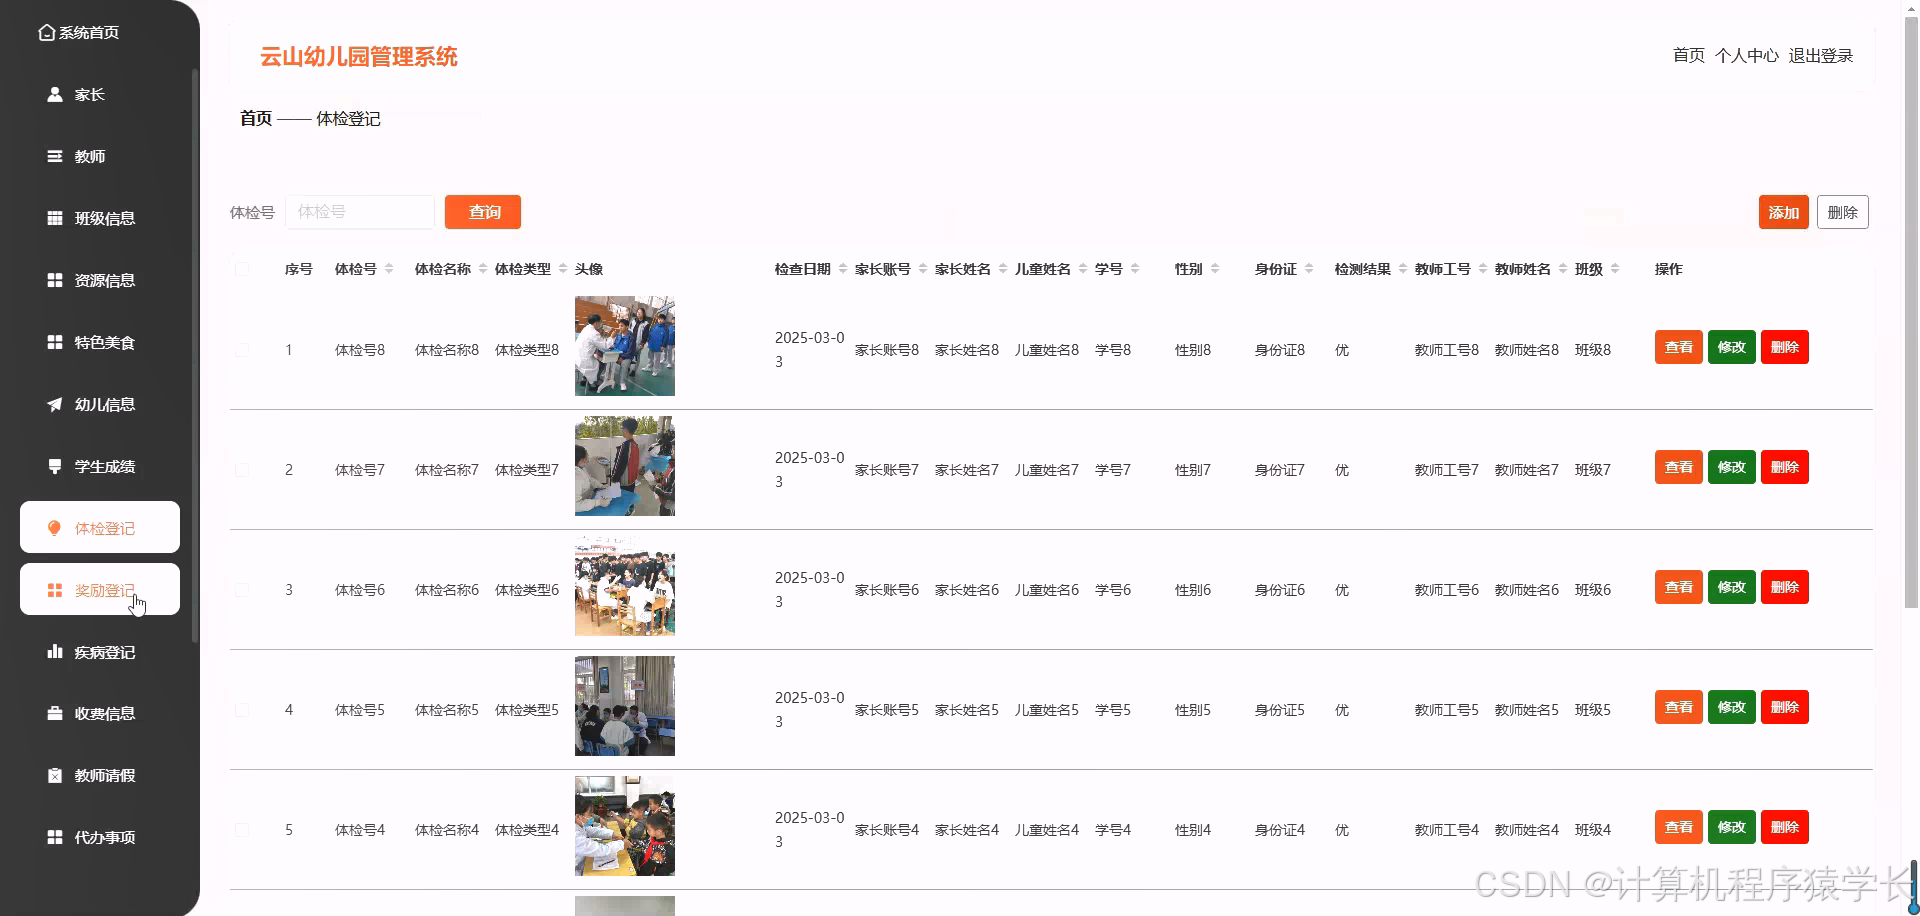Check the checkbox for row 体检号7
This screenshot has width=1920, height=916.
(242, 470)
